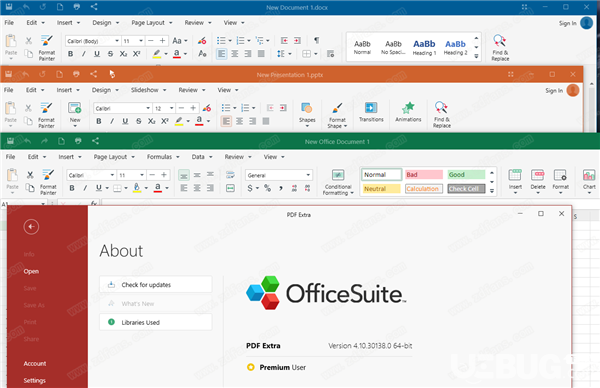Open Page Layout menu in document window
The width and height of the screenshot is (600, 388).
coord(152,23)
